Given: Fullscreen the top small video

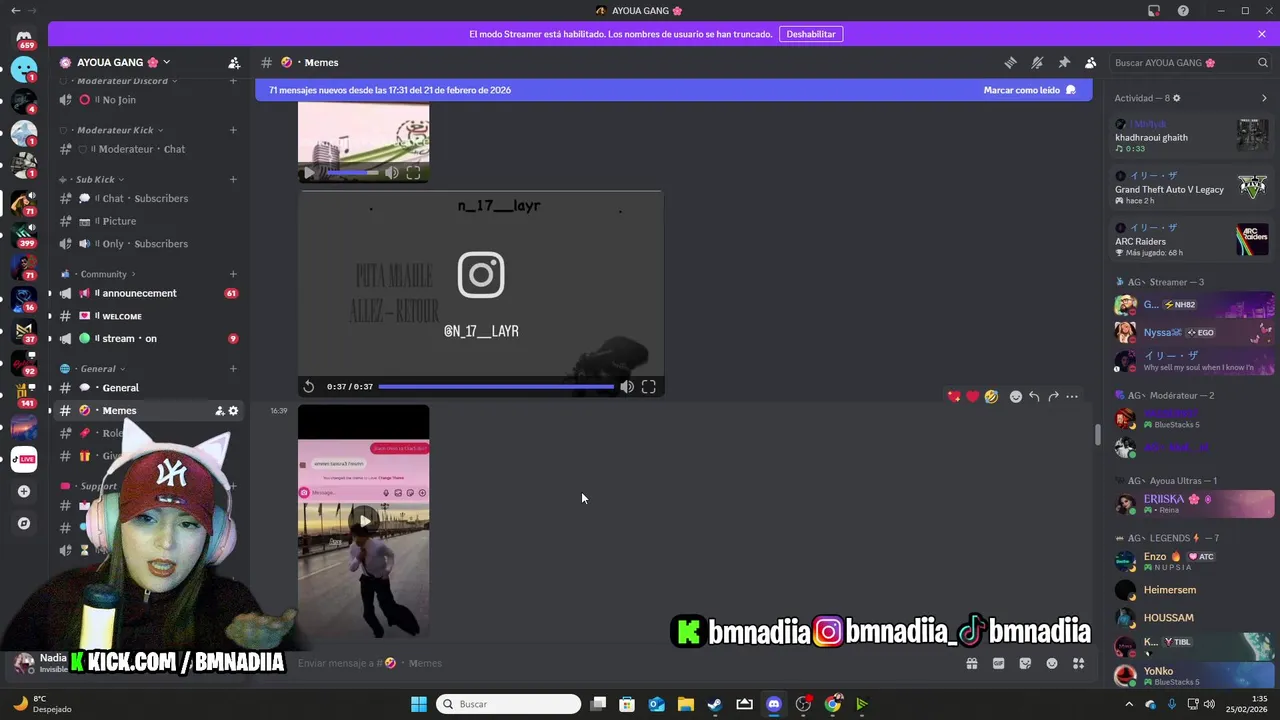Looking at the screenshot, I should [x=413, y=173].
